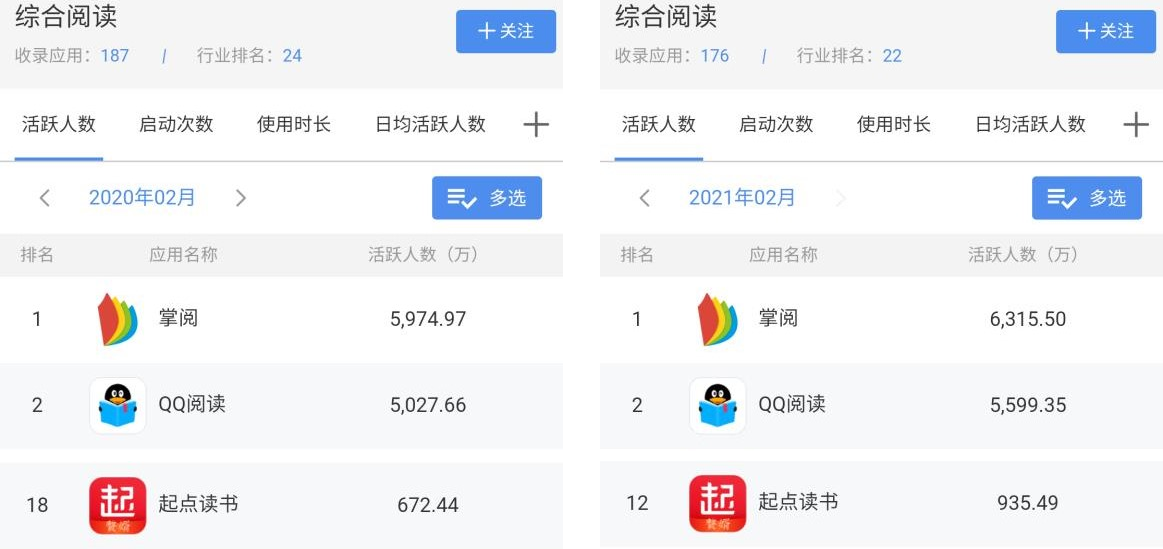The image size is (1163, 549).
Task: Click 活跃人数（万） column header, left panel
Action: pos(424,255)
